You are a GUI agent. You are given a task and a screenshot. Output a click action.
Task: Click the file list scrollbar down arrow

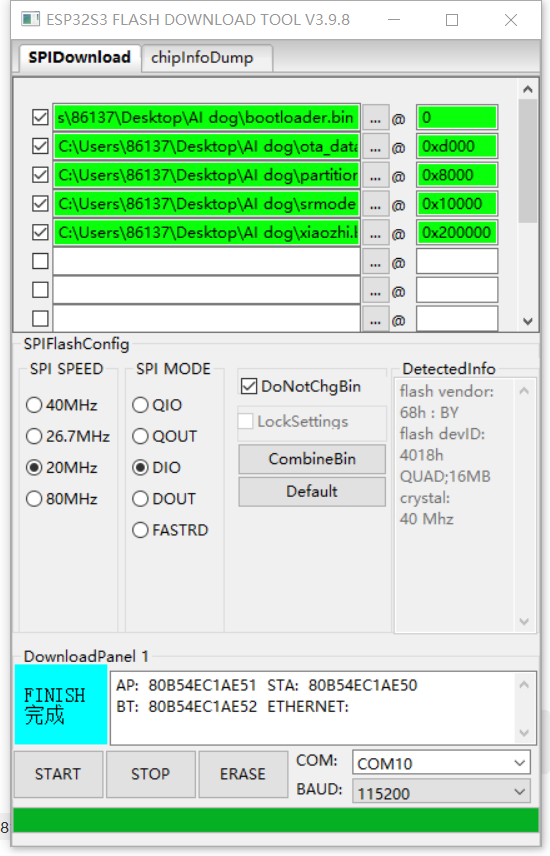(528, 322)
